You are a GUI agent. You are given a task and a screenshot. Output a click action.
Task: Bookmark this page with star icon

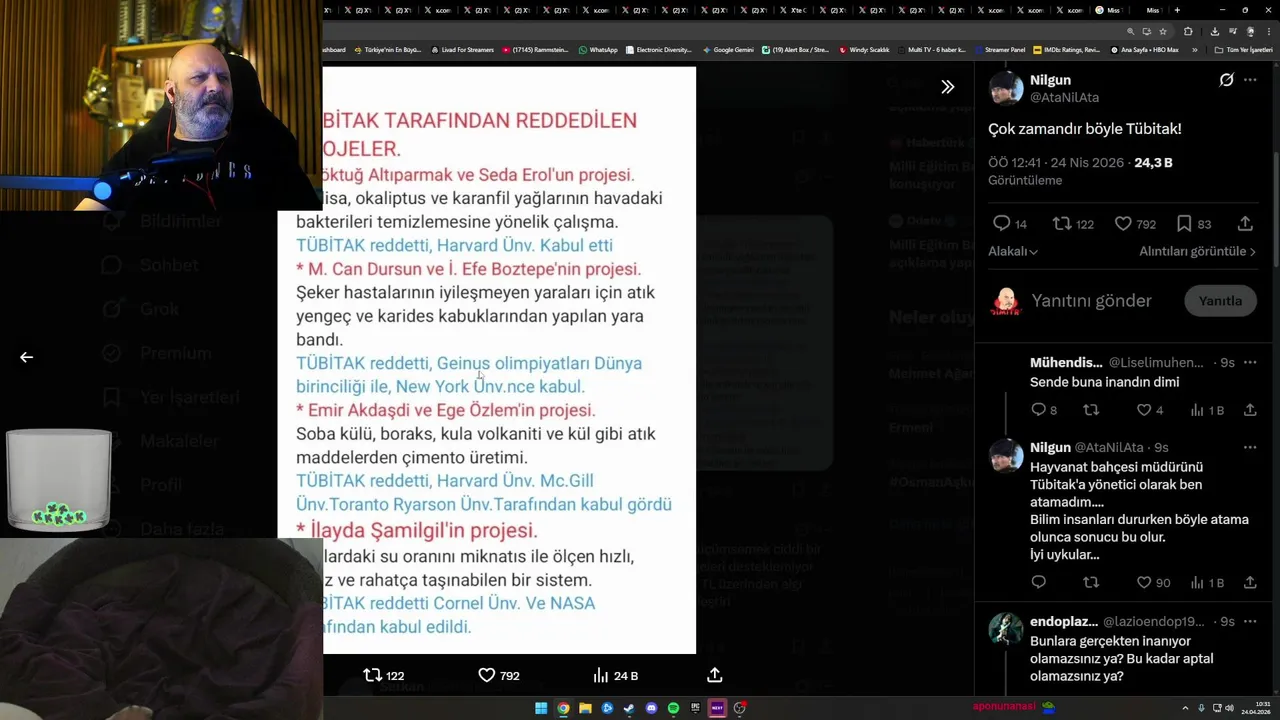(x=1162, y=31)
